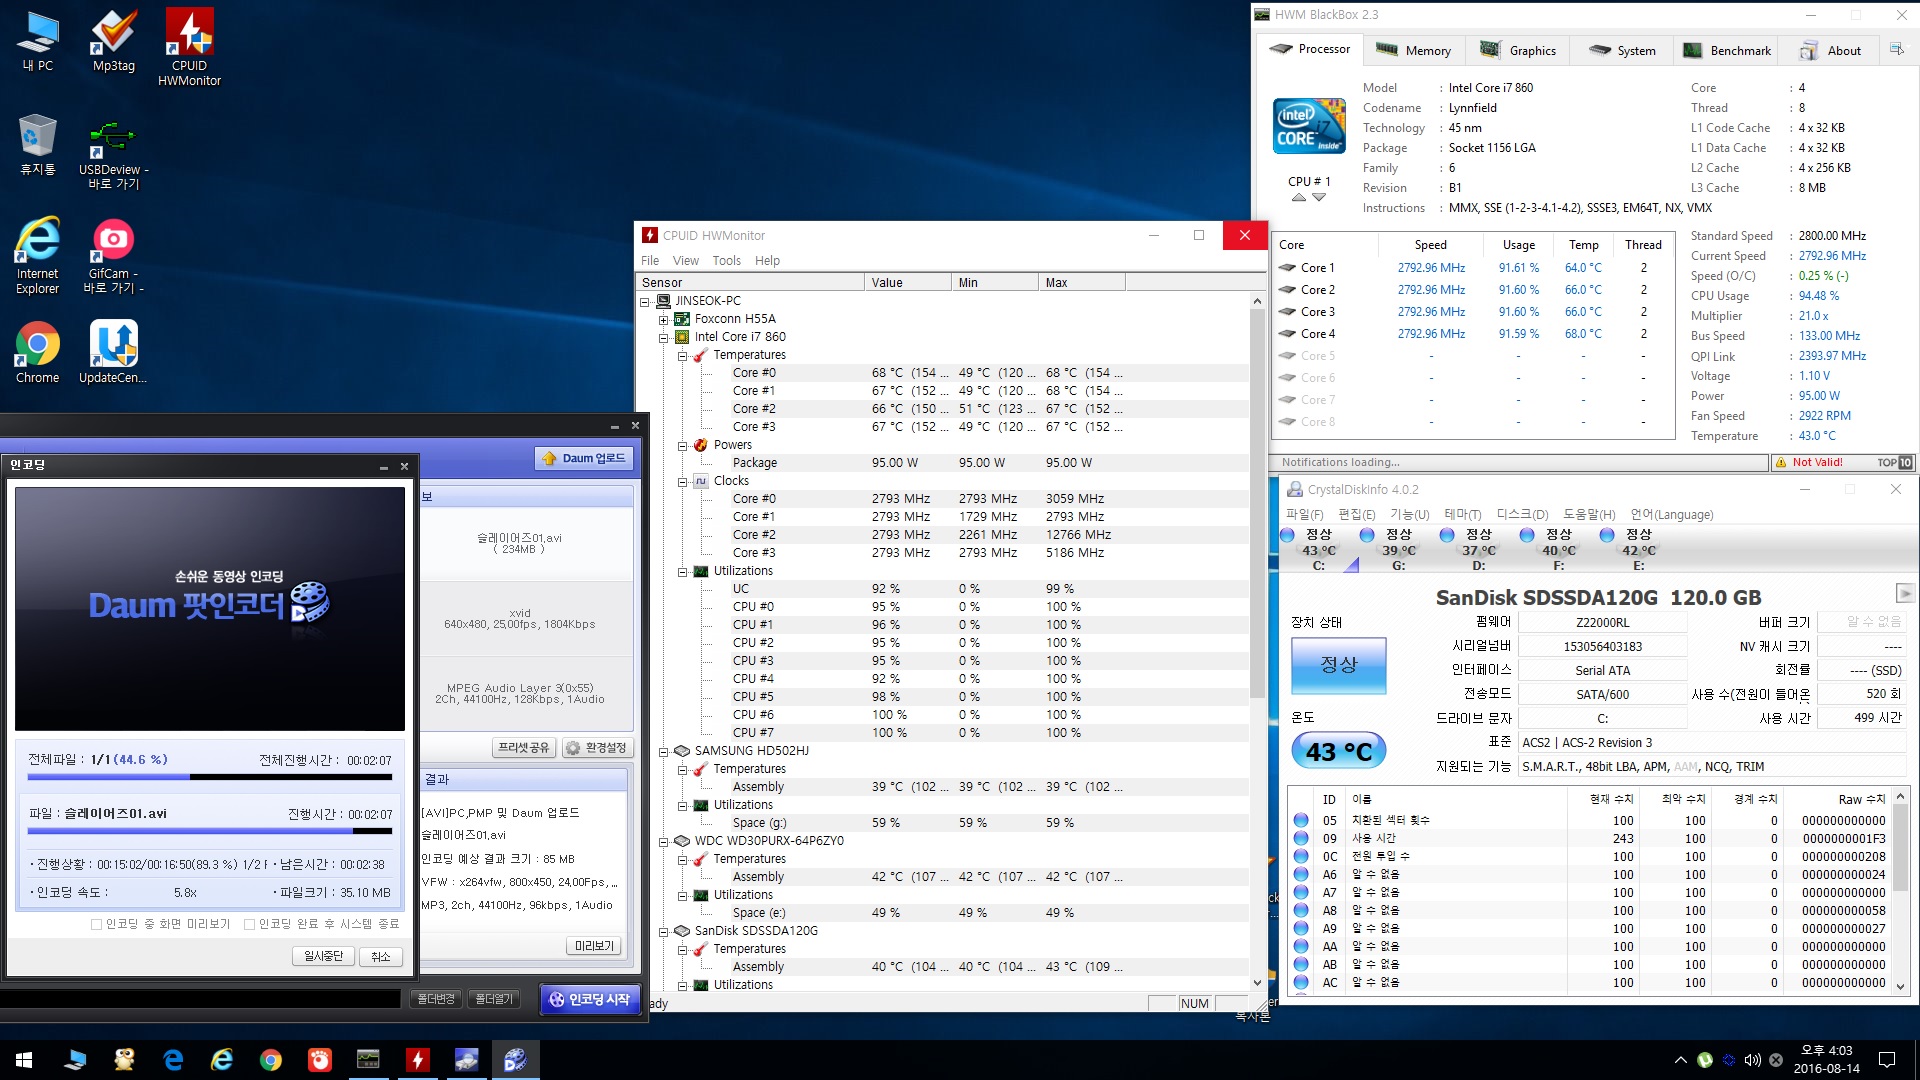The width and height of the screenshot is (1920, 1080).
Task: Click taskbar clock showing 오후 4:03
Action: 1826,1059
